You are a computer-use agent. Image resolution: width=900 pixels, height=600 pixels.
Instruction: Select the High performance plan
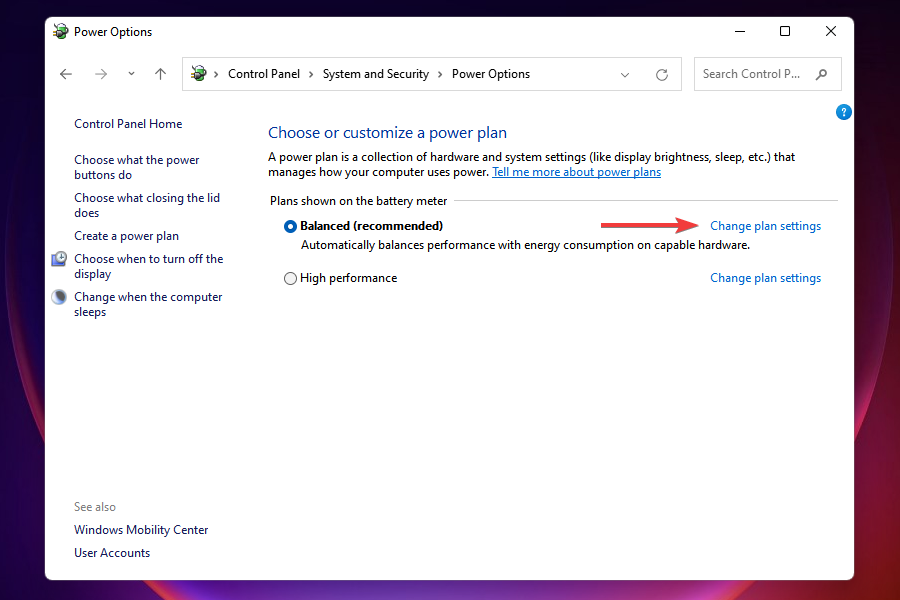point(290,278)
